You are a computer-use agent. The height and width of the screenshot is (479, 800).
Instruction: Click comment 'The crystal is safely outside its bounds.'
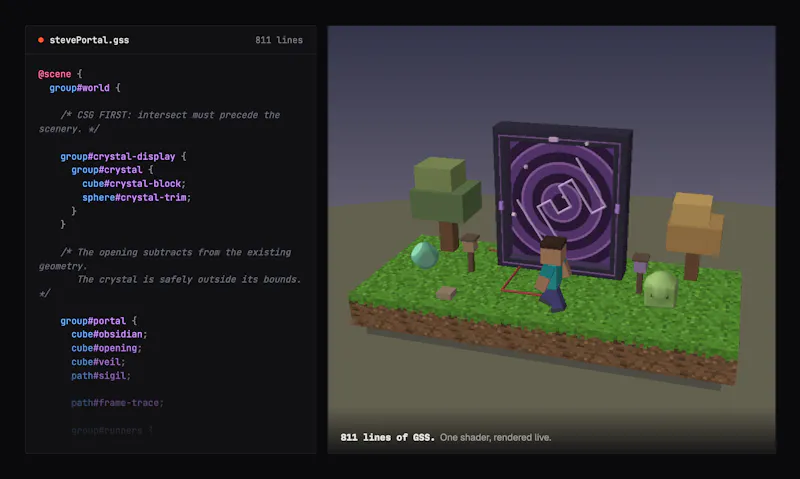(x=189, y=279)
